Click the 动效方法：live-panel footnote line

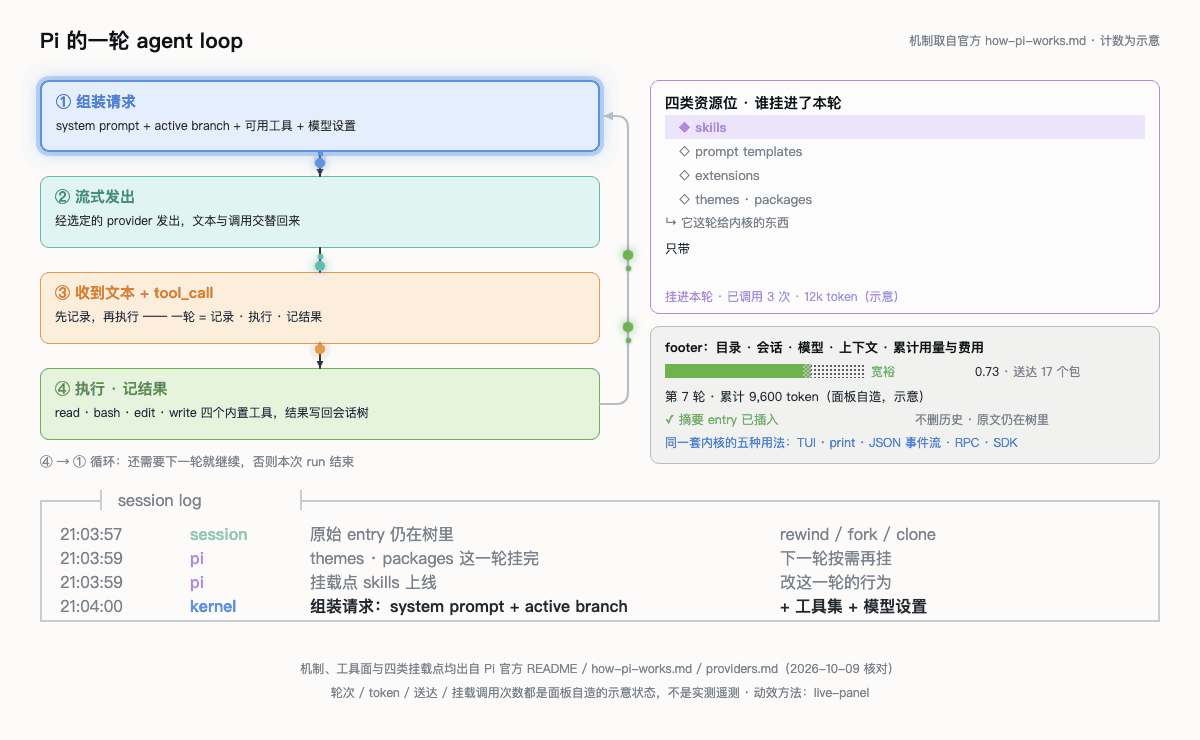600,692
